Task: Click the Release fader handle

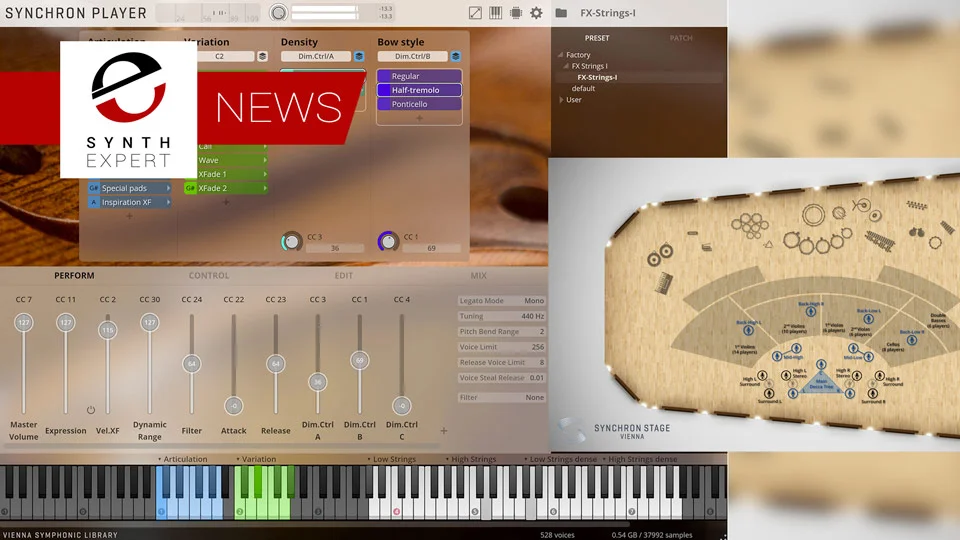Action: pos(276,364)
